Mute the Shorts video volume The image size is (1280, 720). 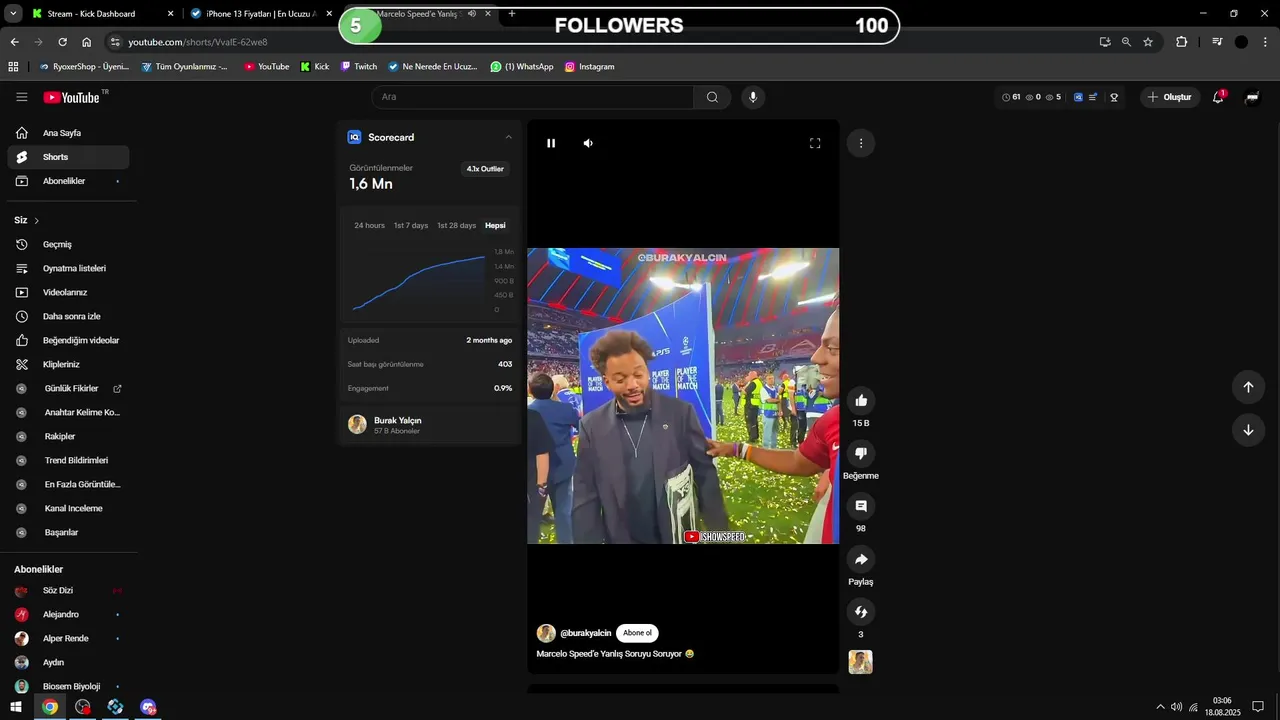pyautogui.click(x=588, y=143)
